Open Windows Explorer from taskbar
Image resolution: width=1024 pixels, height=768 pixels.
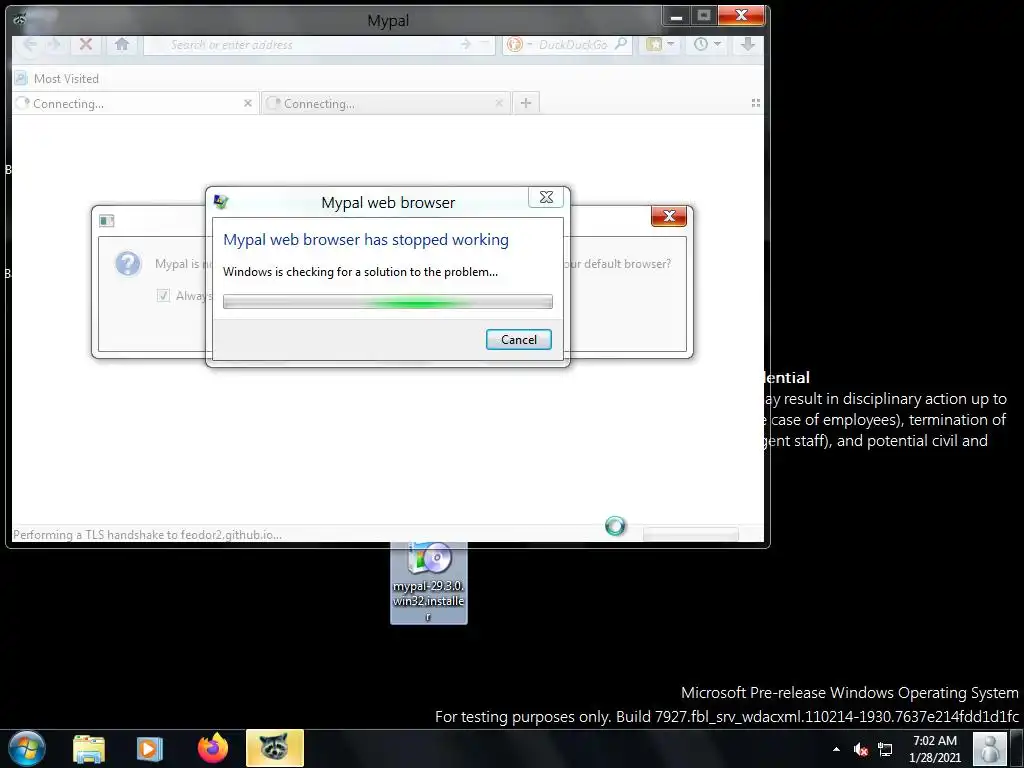89,748
